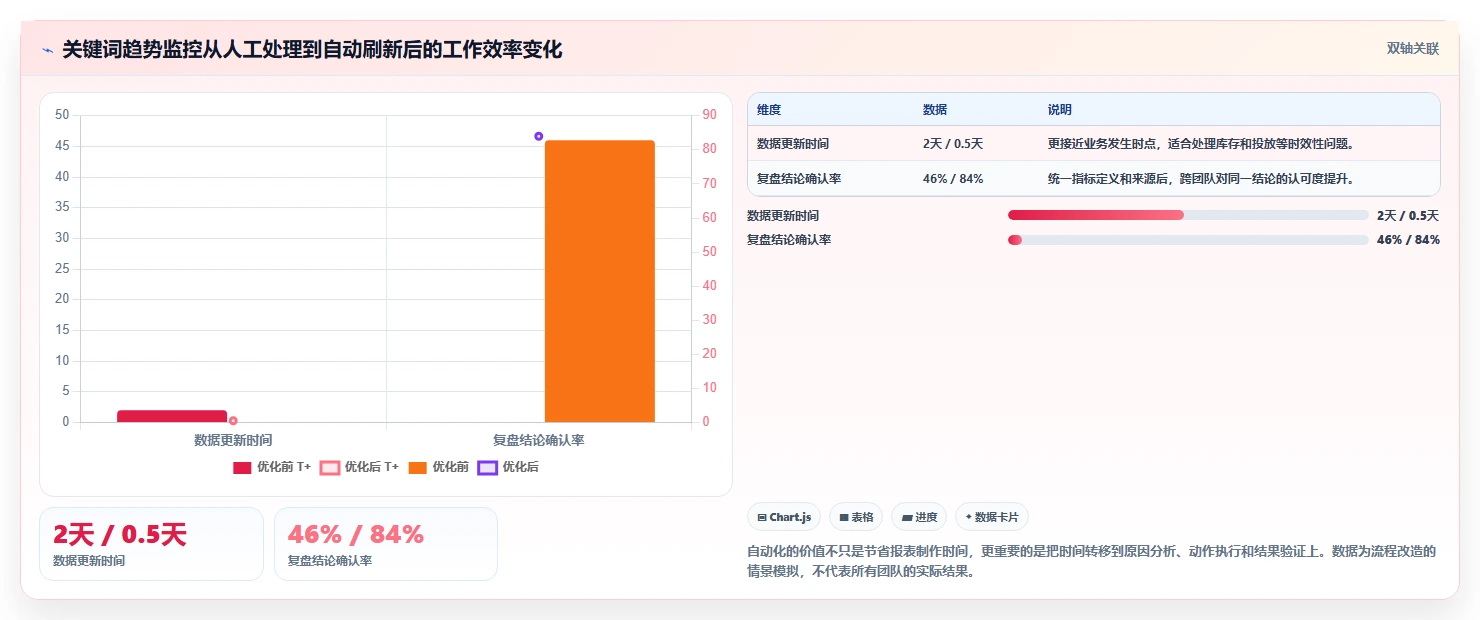The image size is (1480, 620).
Task: Click the 2天 / 0.5天 table cell
Action: tap(953, 143)
